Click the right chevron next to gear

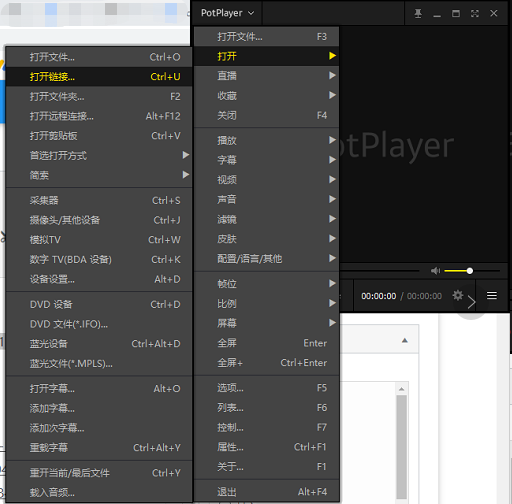coord(471,302)
